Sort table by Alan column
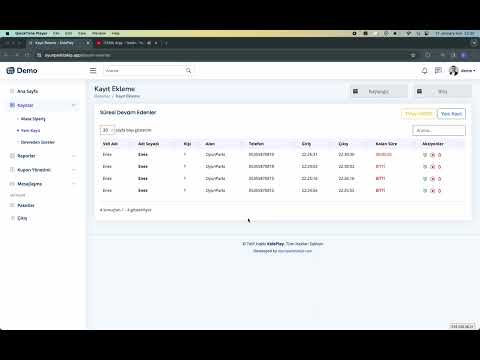This screenshot has height=360, width=480. pos(210,144)
